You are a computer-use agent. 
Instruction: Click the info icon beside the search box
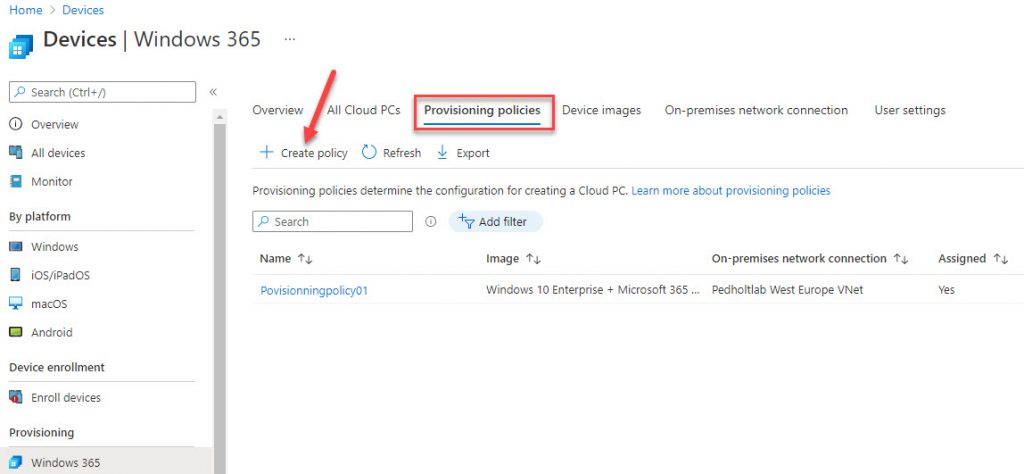pyautogui.click(x=430, y=221)
